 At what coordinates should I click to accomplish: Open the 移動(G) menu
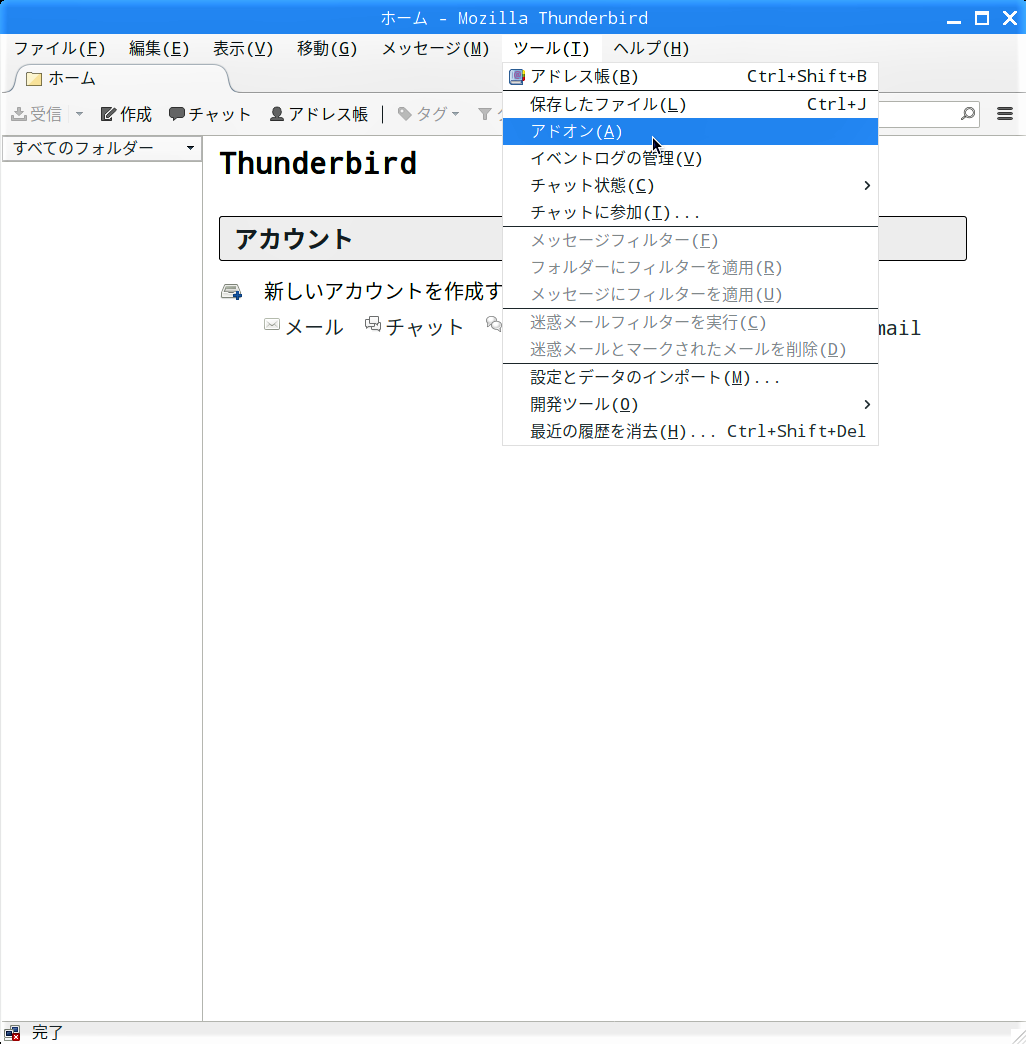(x=327, y=49)
